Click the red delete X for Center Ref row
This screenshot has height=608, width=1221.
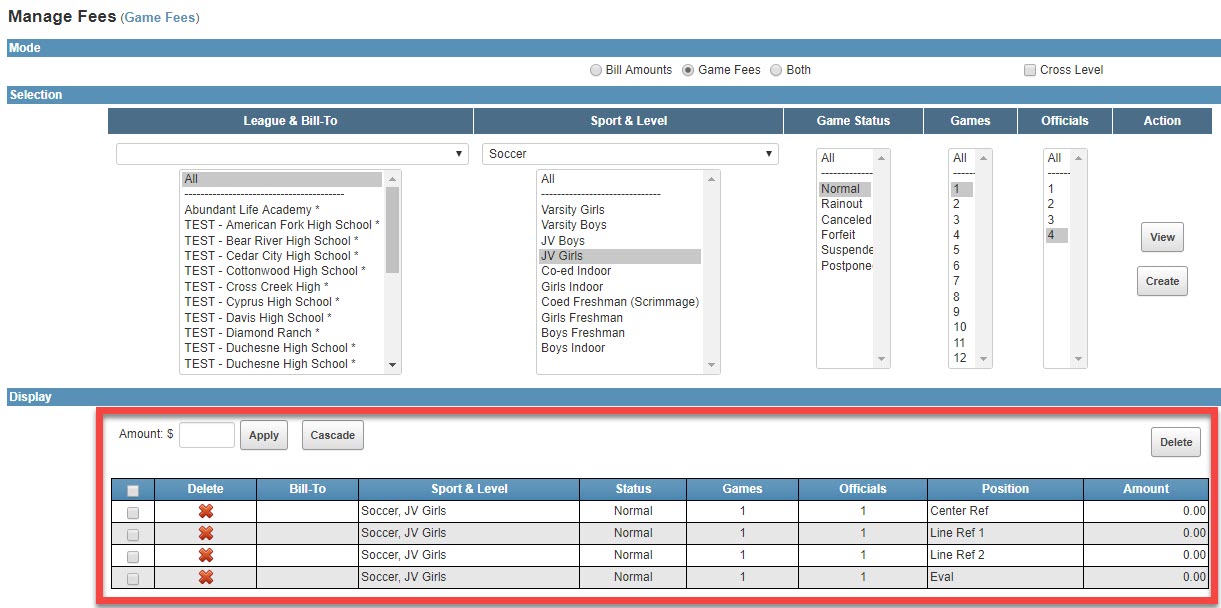click(206, 511)
